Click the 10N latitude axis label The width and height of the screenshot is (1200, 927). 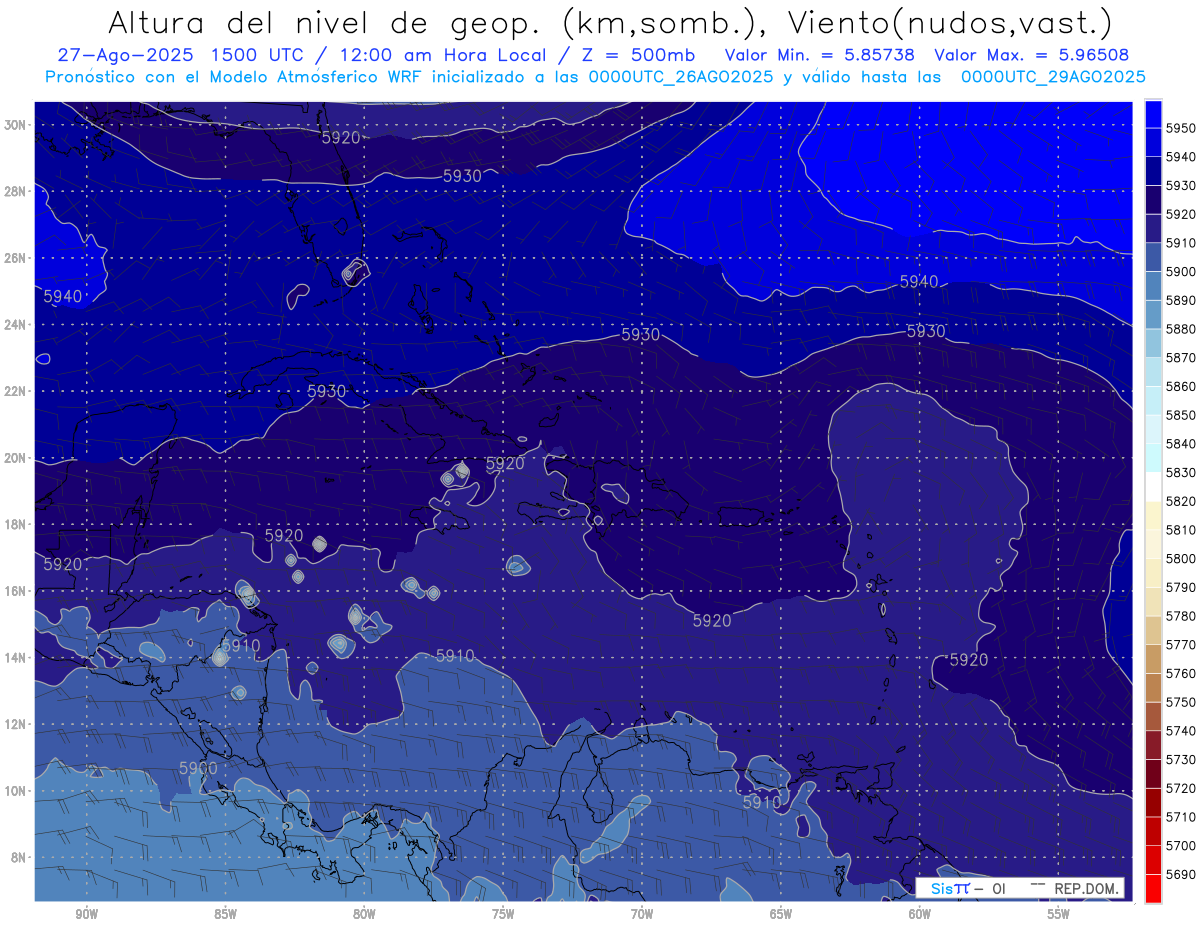(x=17, y=790)
